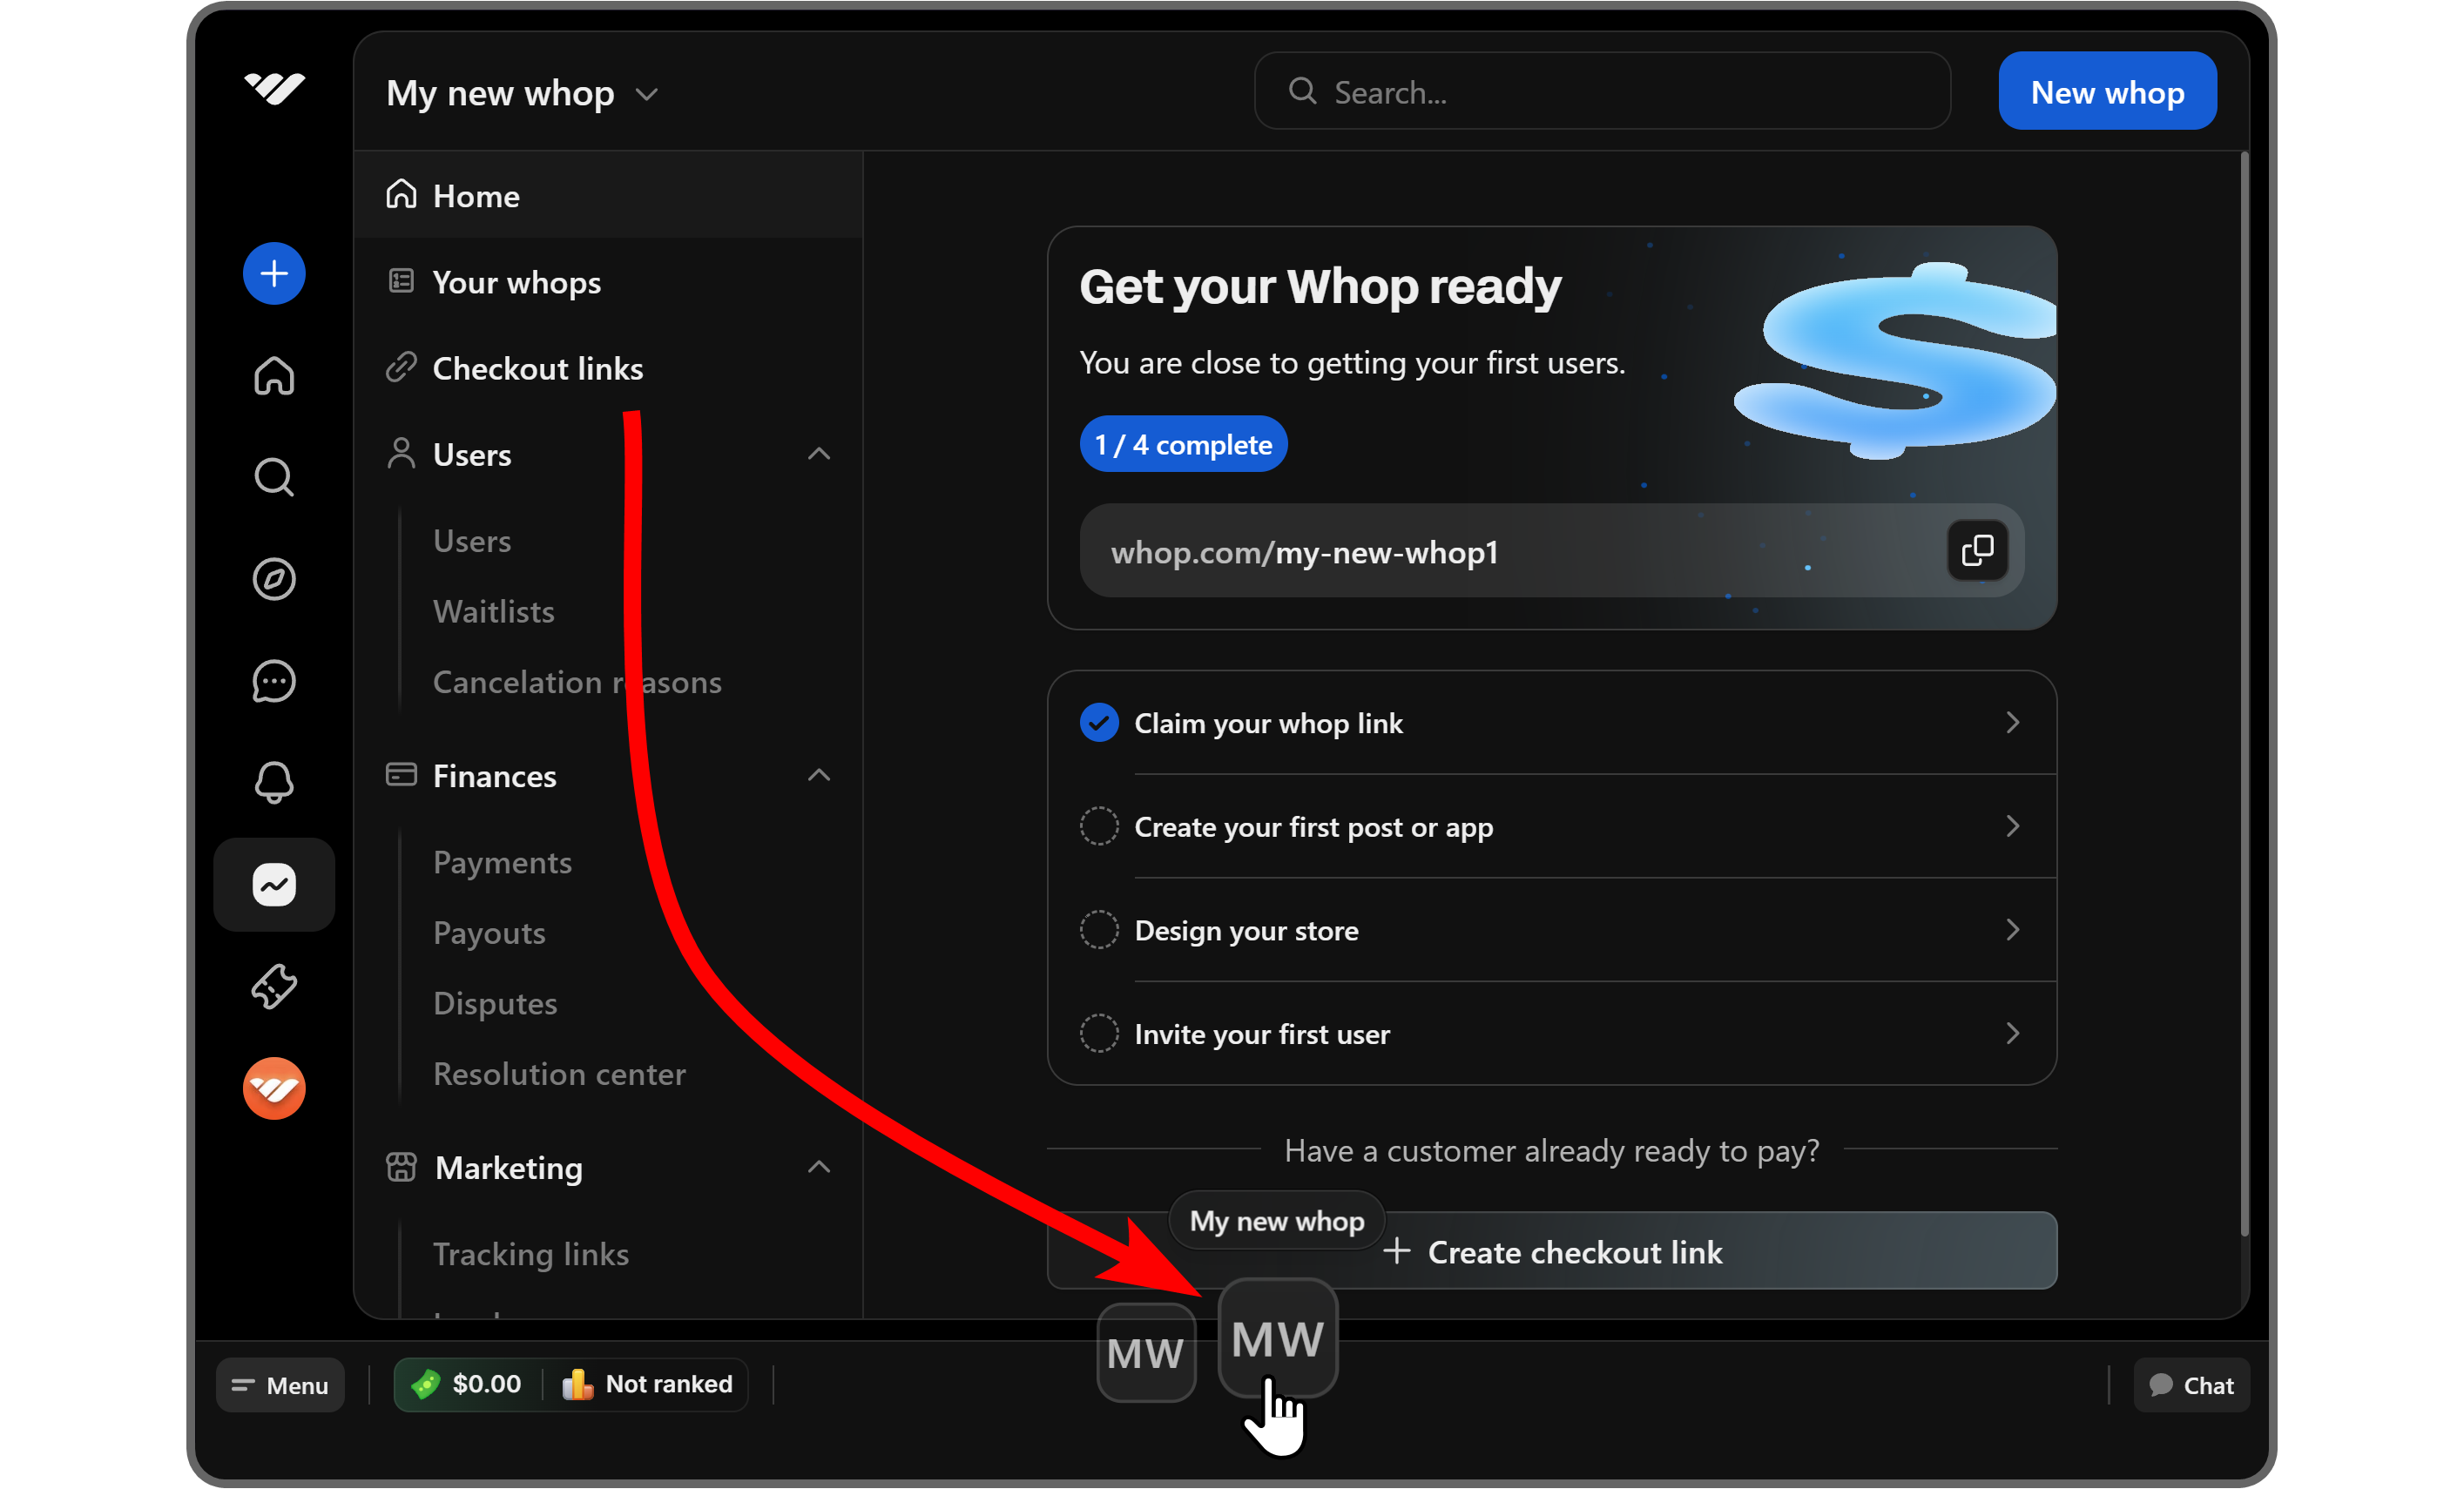The width and height of the screenshot is (2464, 1489).
Task: Collapse the Users section chevron
Action: pos(819,455)
